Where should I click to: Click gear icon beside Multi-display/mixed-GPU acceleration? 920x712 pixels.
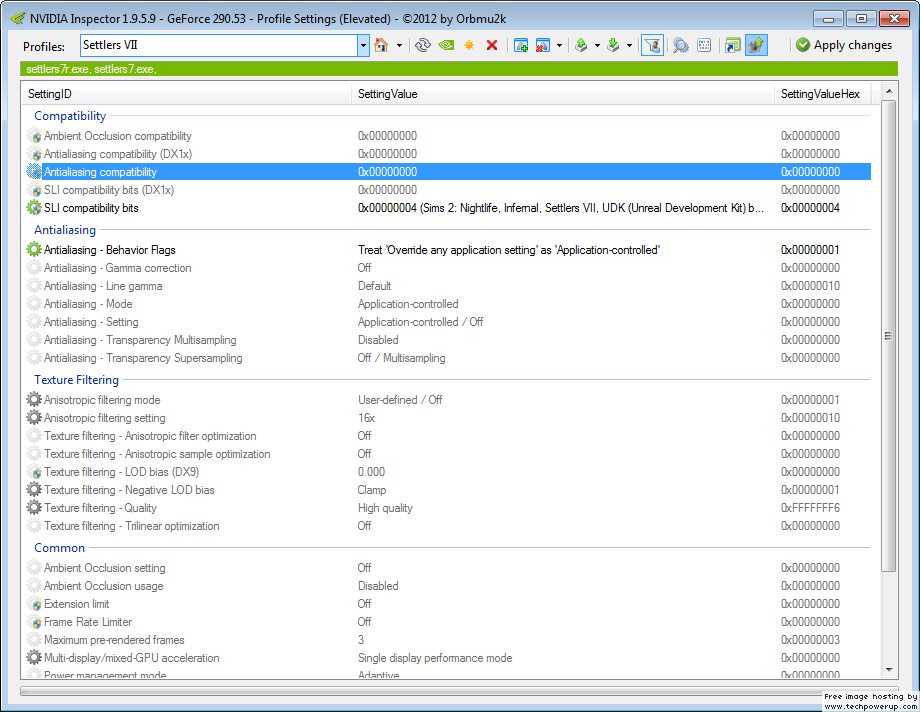tap(34, 658)
